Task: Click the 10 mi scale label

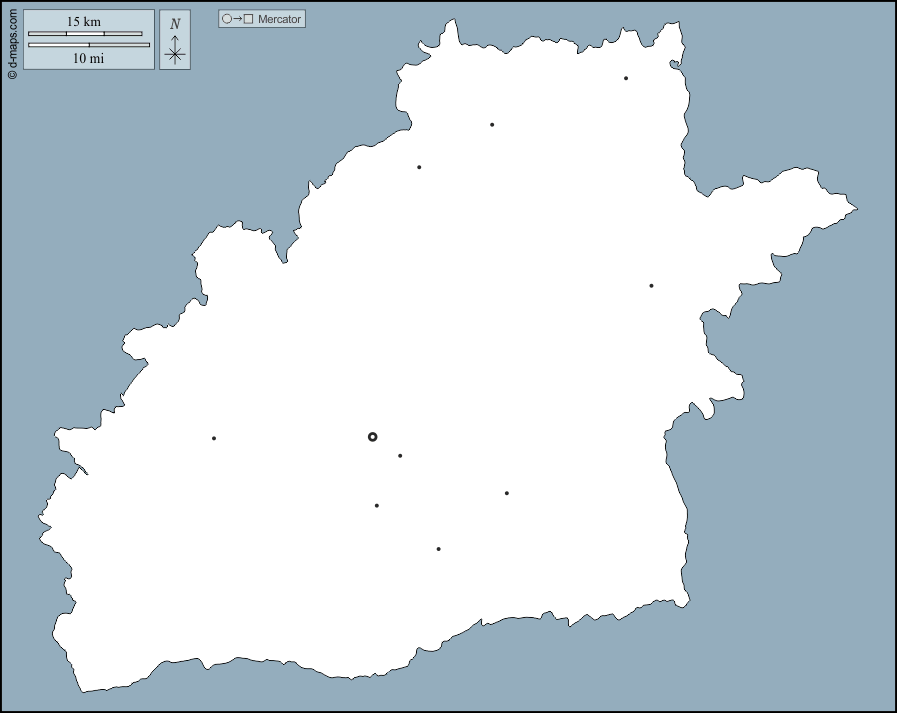Action: pyautogui.click(x=88, y=58)
